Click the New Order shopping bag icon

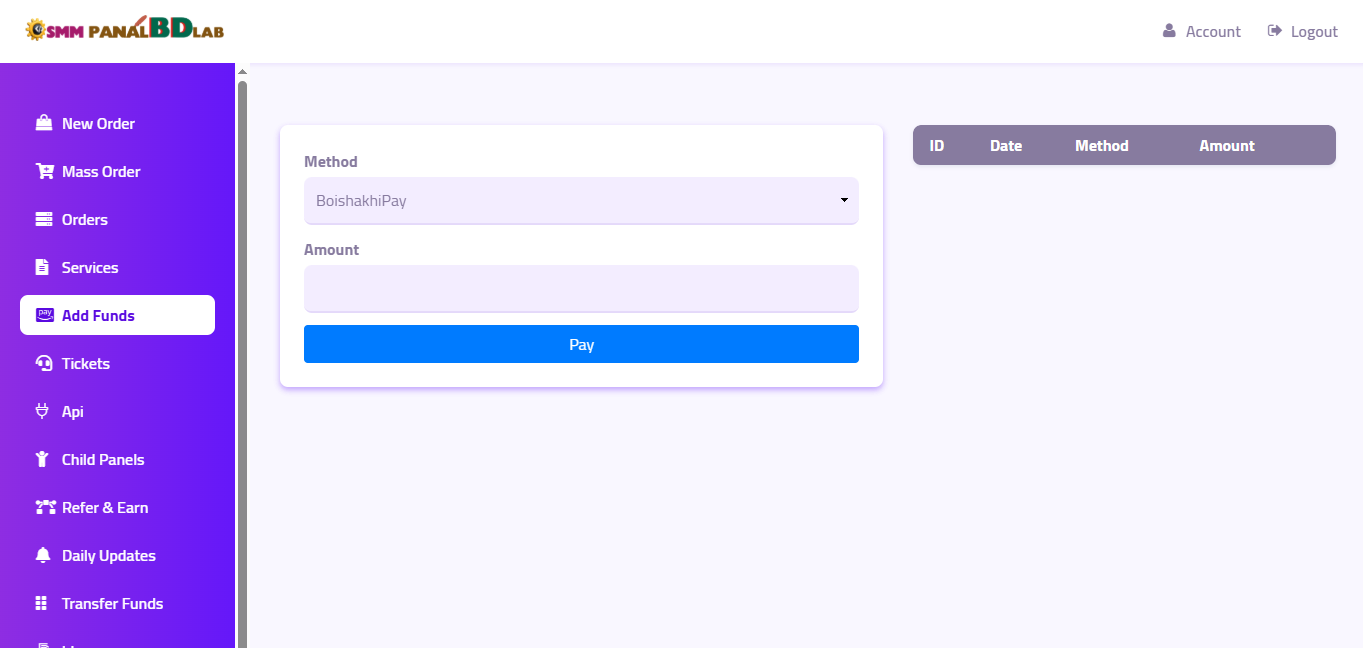tap(43, 123)
